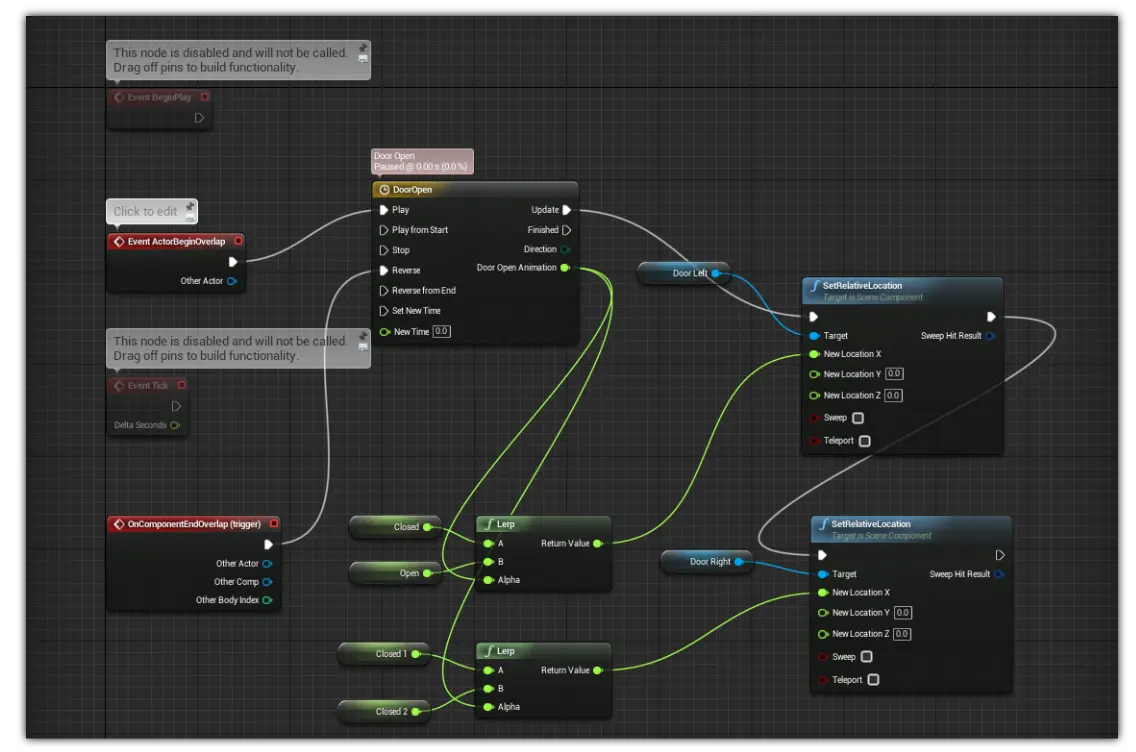The height and width of the screenshot is (752, 1136).
Task: Click the Other Body Index output pin
Action: 267,600
